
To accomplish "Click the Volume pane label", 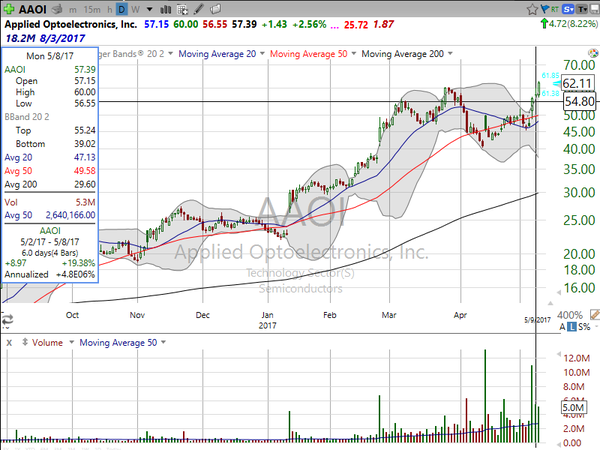I will (x=47, y=342).
